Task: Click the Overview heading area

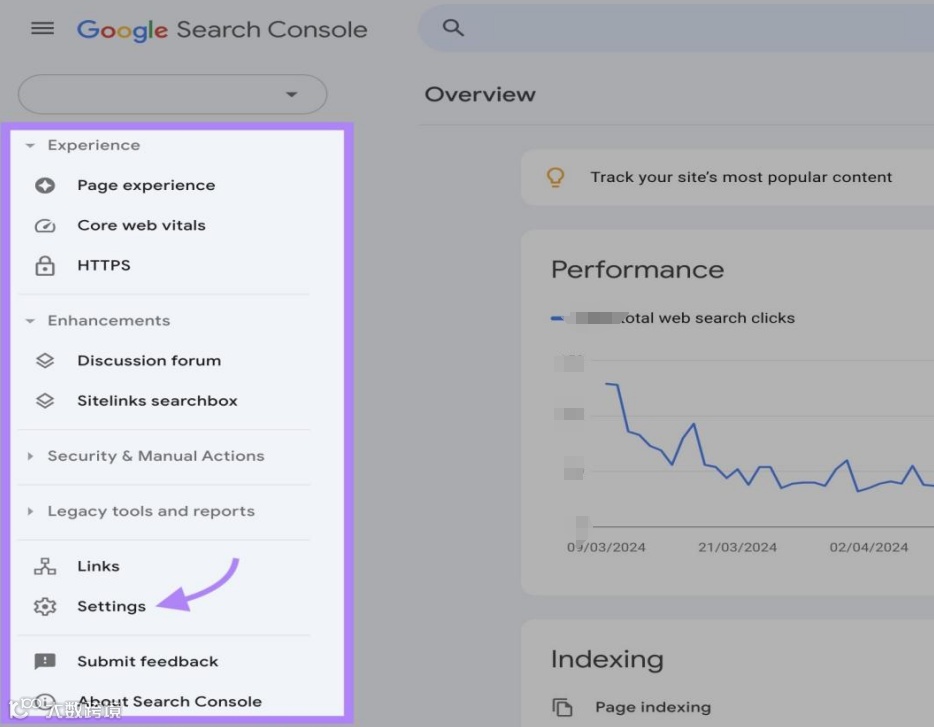Action: click(x=480, y=94)
